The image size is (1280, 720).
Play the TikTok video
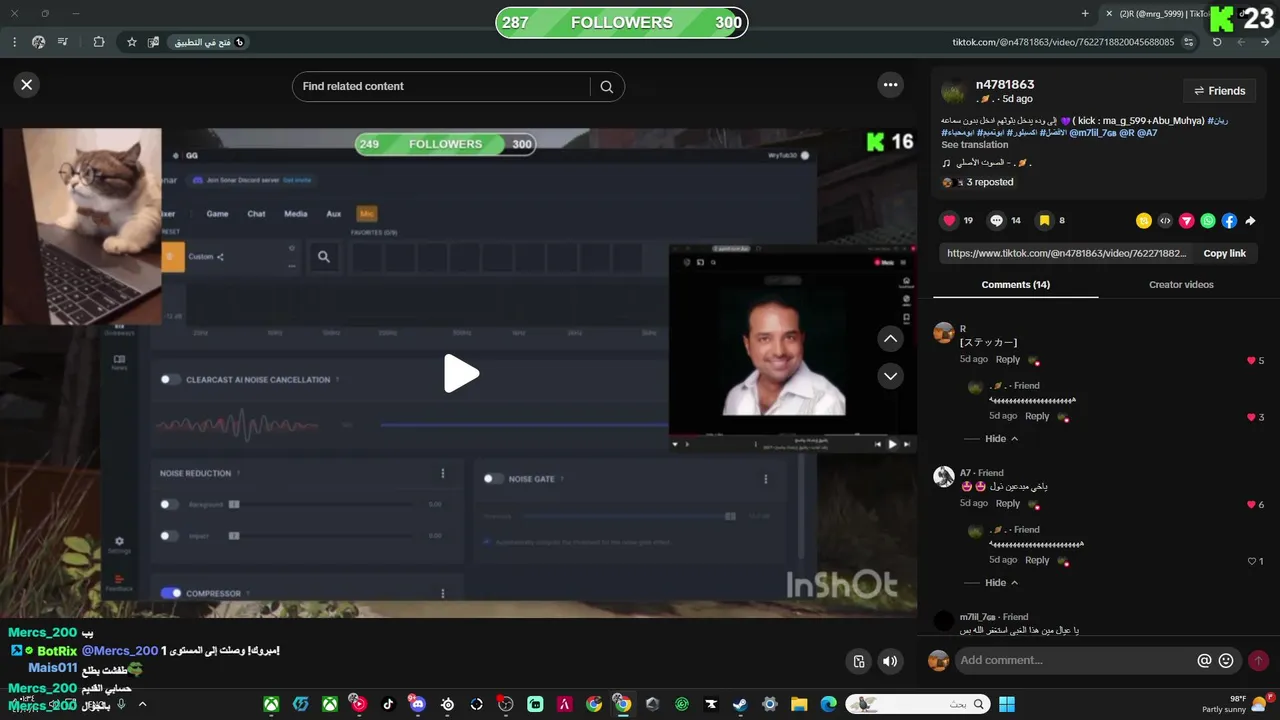(461, 373)
